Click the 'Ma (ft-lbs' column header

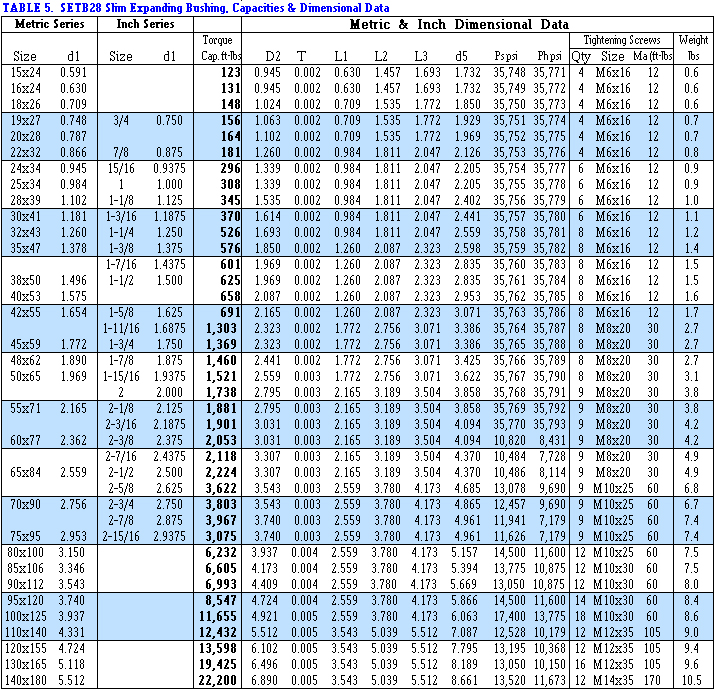coord(653,56)
